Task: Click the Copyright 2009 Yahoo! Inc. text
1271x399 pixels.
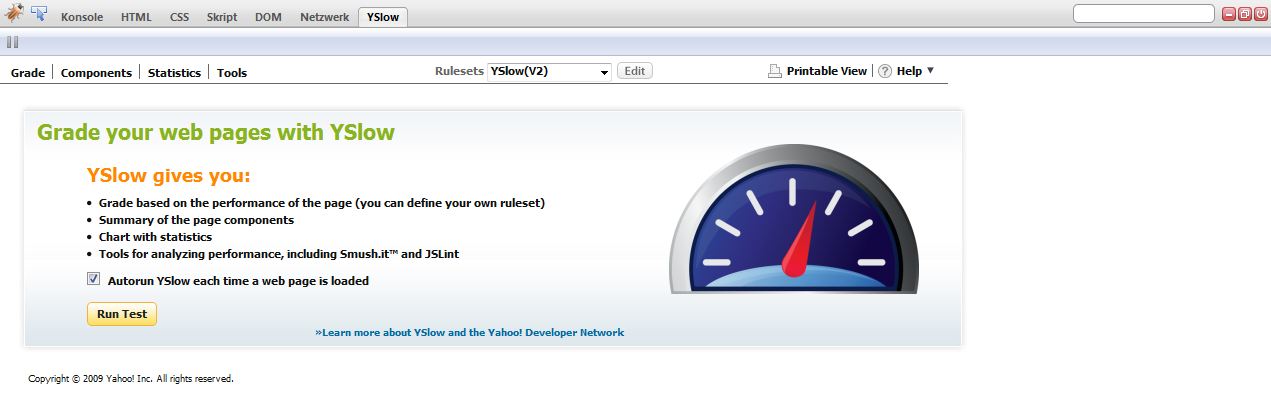Action: [131, 379]
